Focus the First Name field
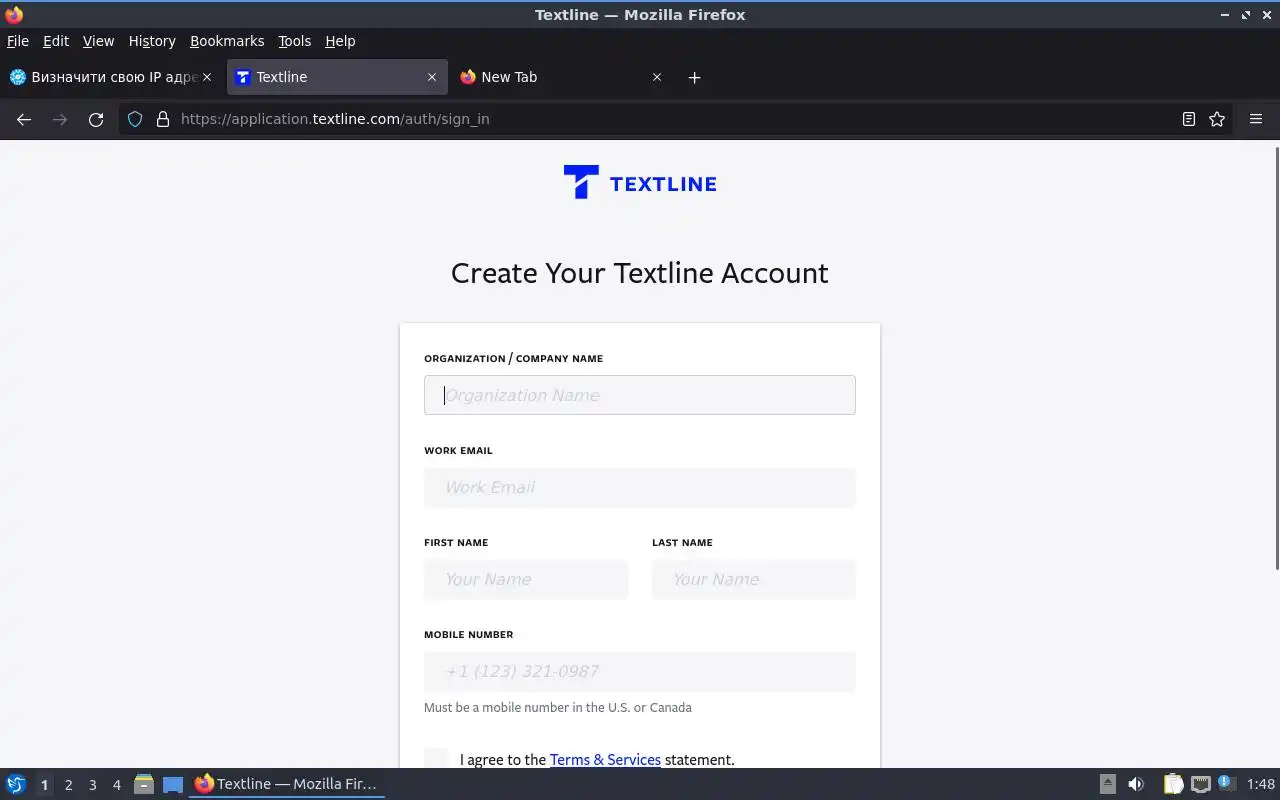 click(526, 579)
